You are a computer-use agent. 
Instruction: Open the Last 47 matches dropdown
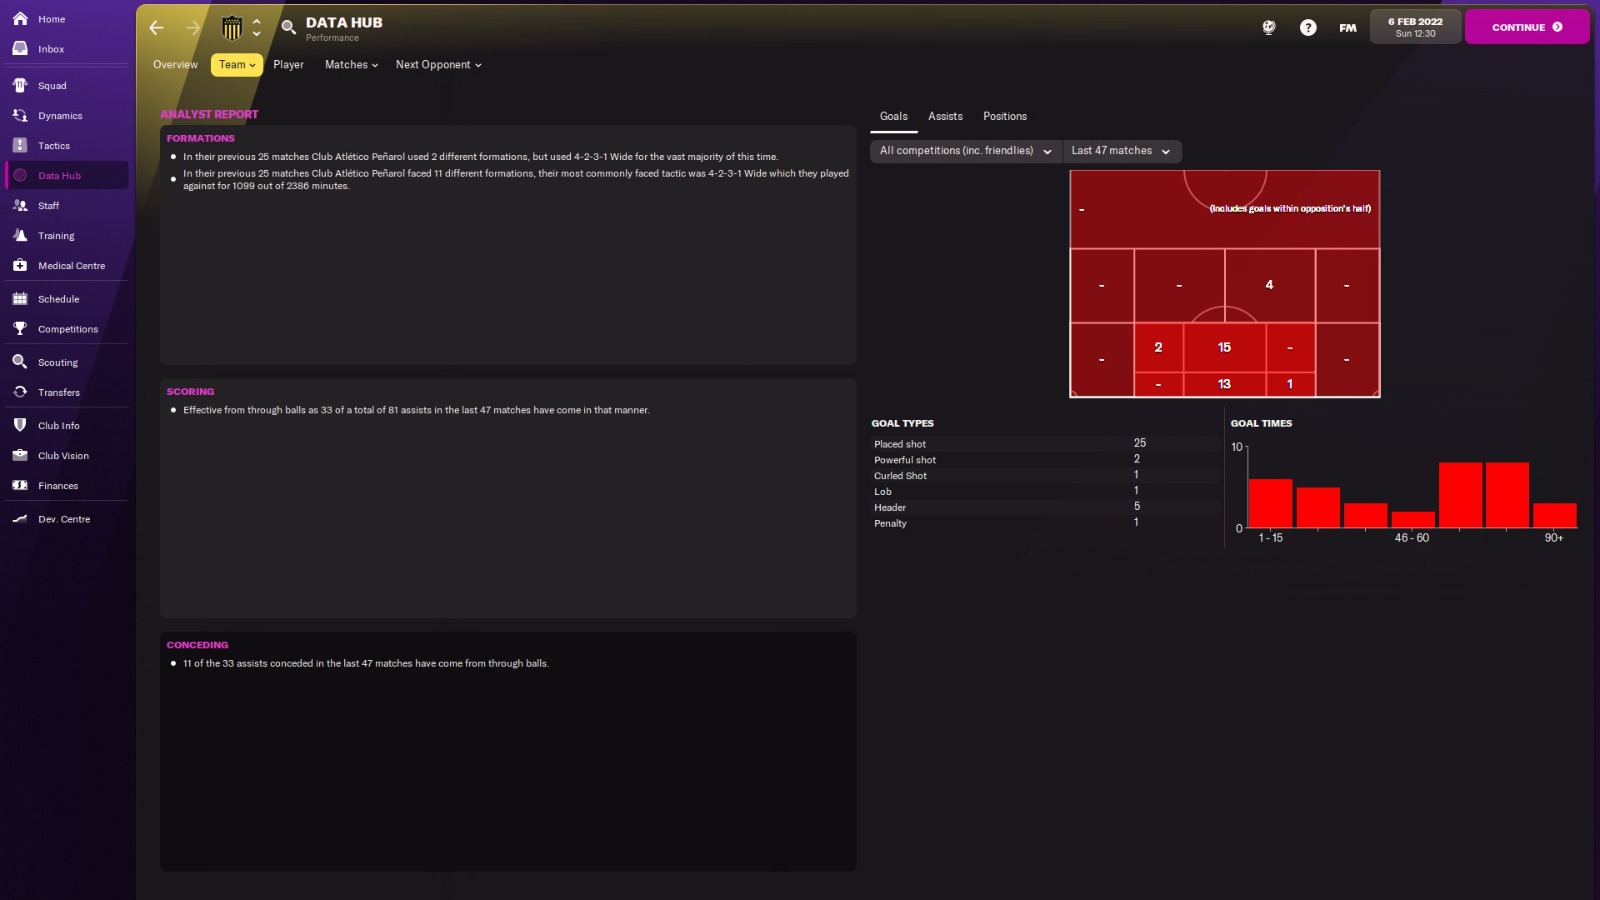tap(1121, 150)
